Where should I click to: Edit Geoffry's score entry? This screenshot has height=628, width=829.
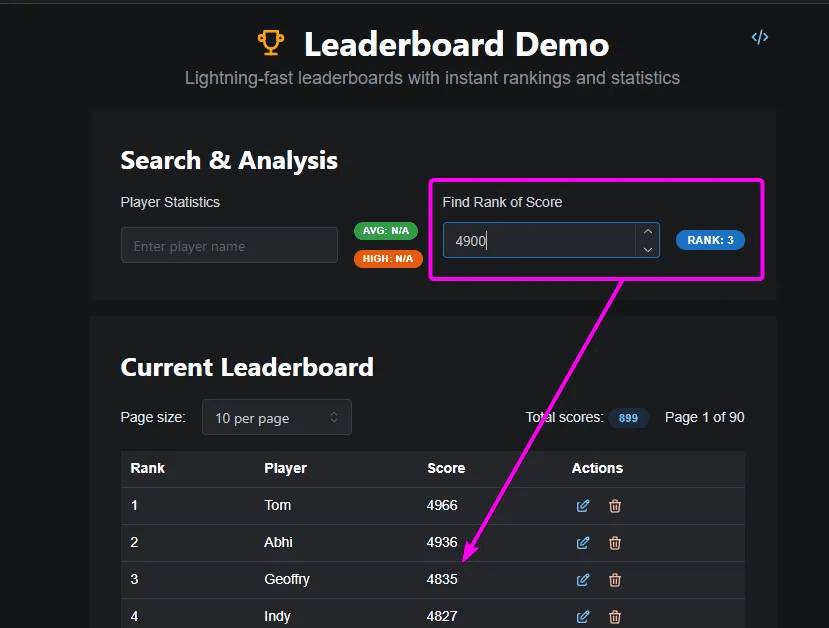tap(583, 580)
